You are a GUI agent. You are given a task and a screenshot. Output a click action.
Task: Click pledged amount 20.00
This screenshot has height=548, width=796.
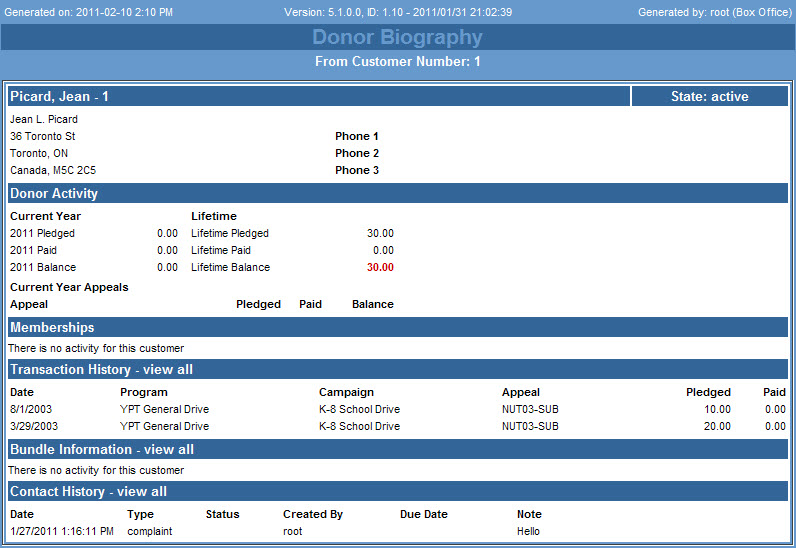pyautogui.click(x=717, y=426)
